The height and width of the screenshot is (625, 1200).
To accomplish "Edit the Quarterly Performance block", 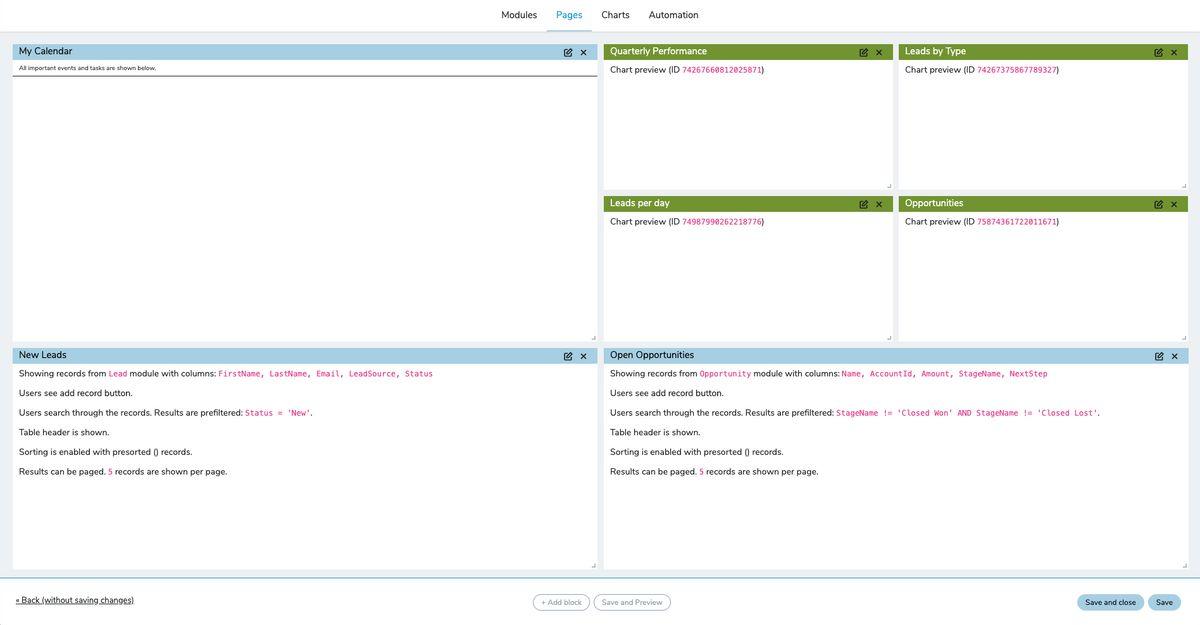I will click(x=864, y=52).
